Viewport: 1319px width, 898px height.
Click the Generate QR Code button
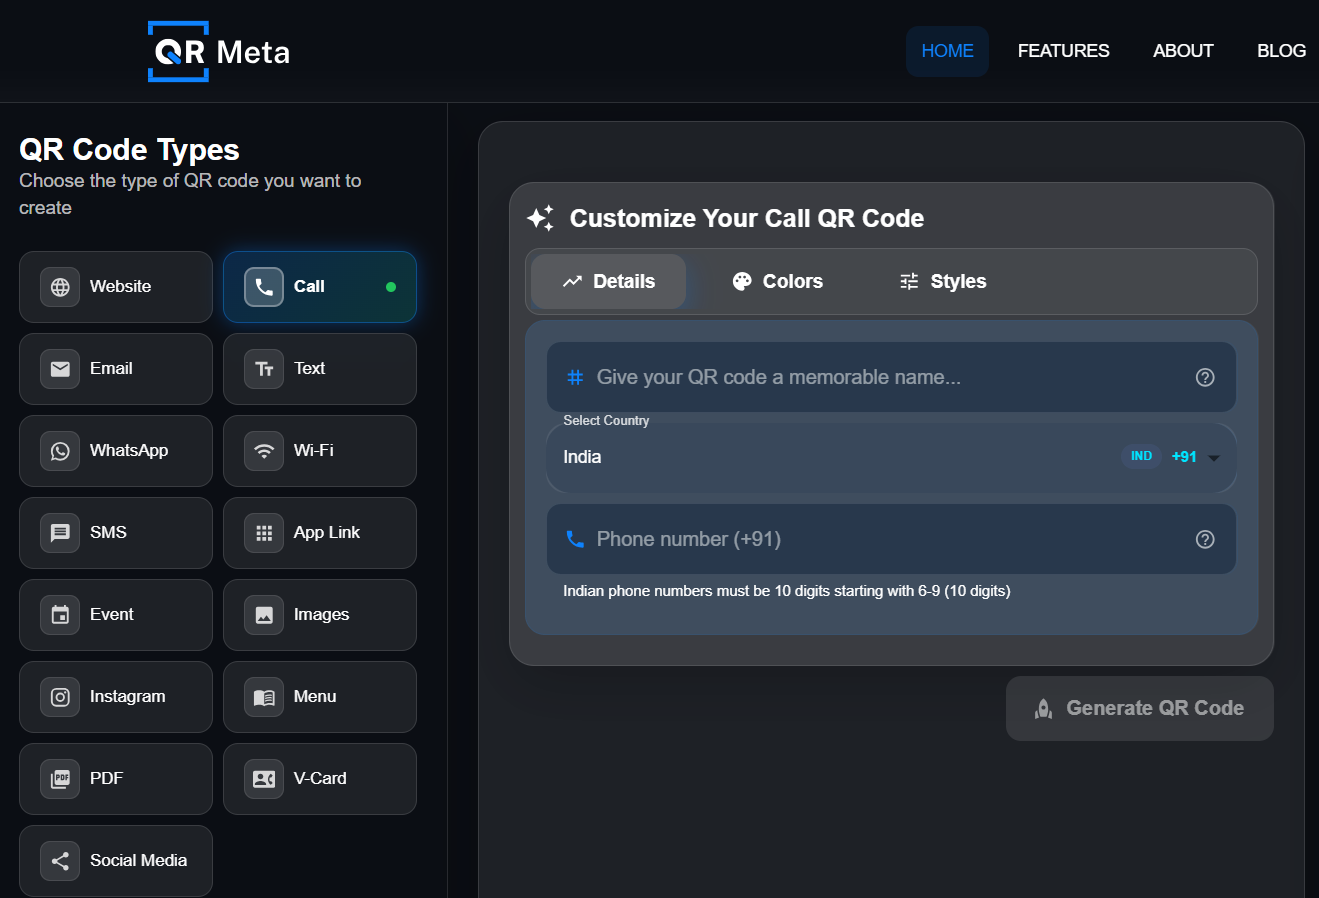1140,709
